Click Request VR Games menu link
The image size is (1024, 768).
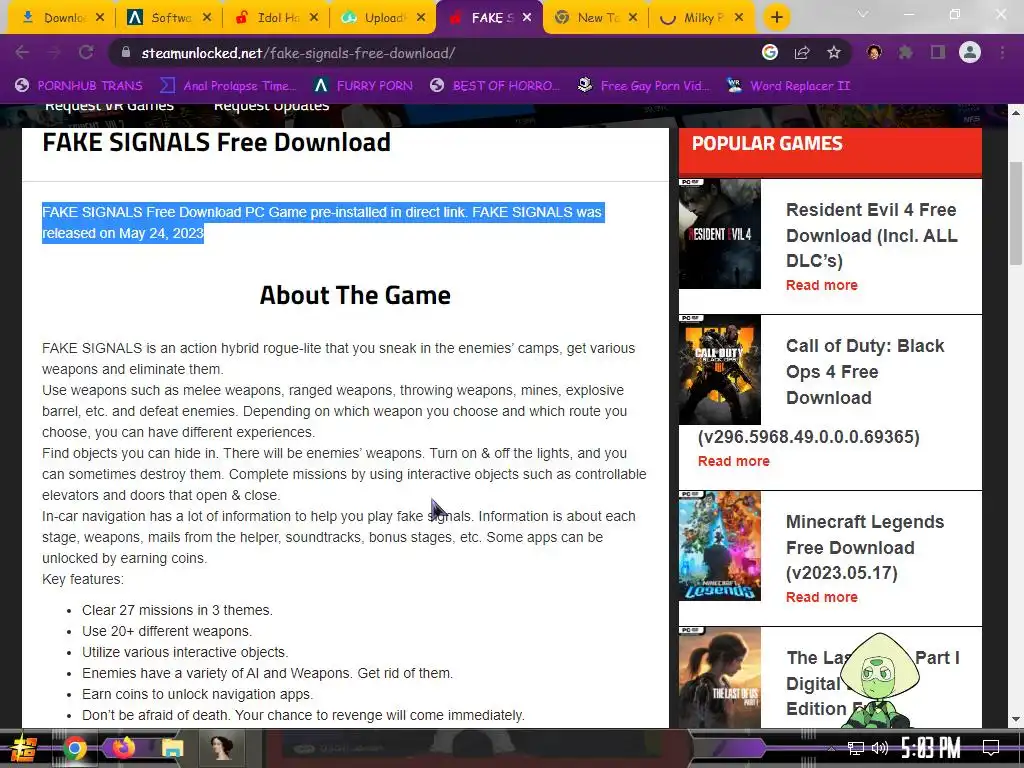[x=109, y=106]
